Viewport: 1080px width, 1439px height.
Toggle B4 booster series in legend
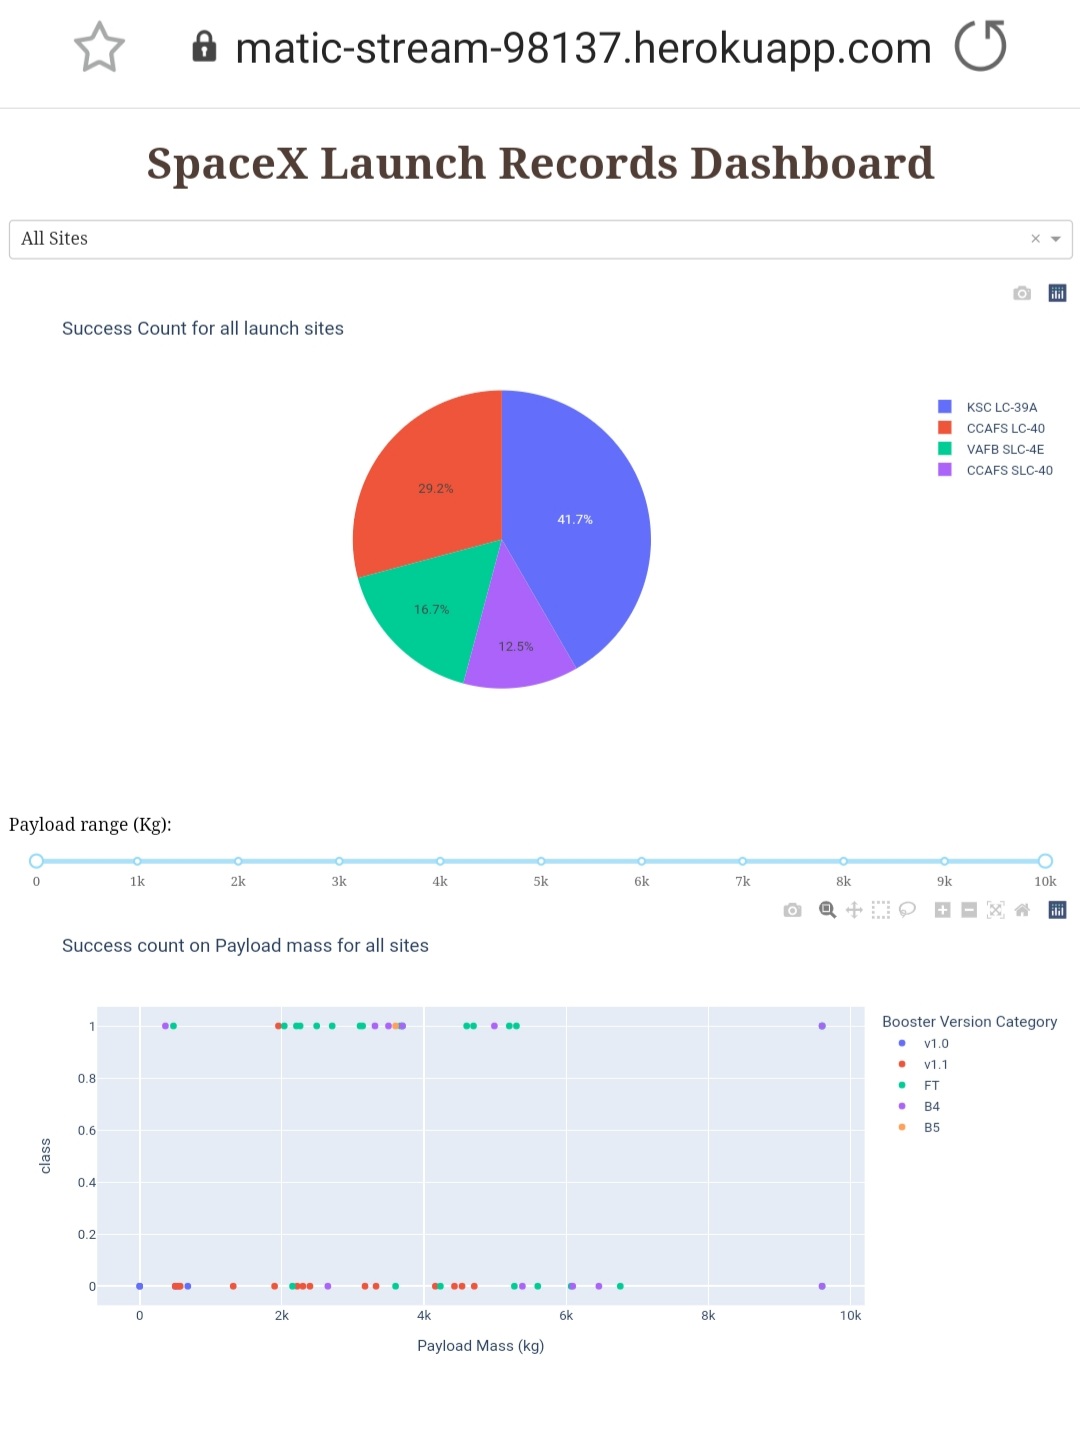[x=920, y=1106]
